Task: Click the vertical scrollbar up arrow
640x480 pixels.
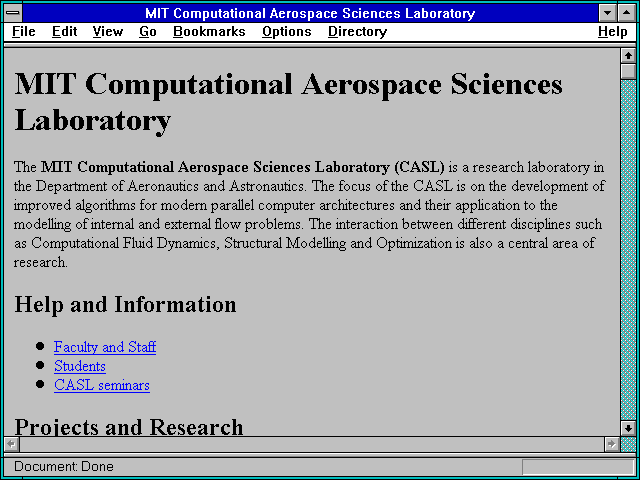Action: (x=628, y=56)
